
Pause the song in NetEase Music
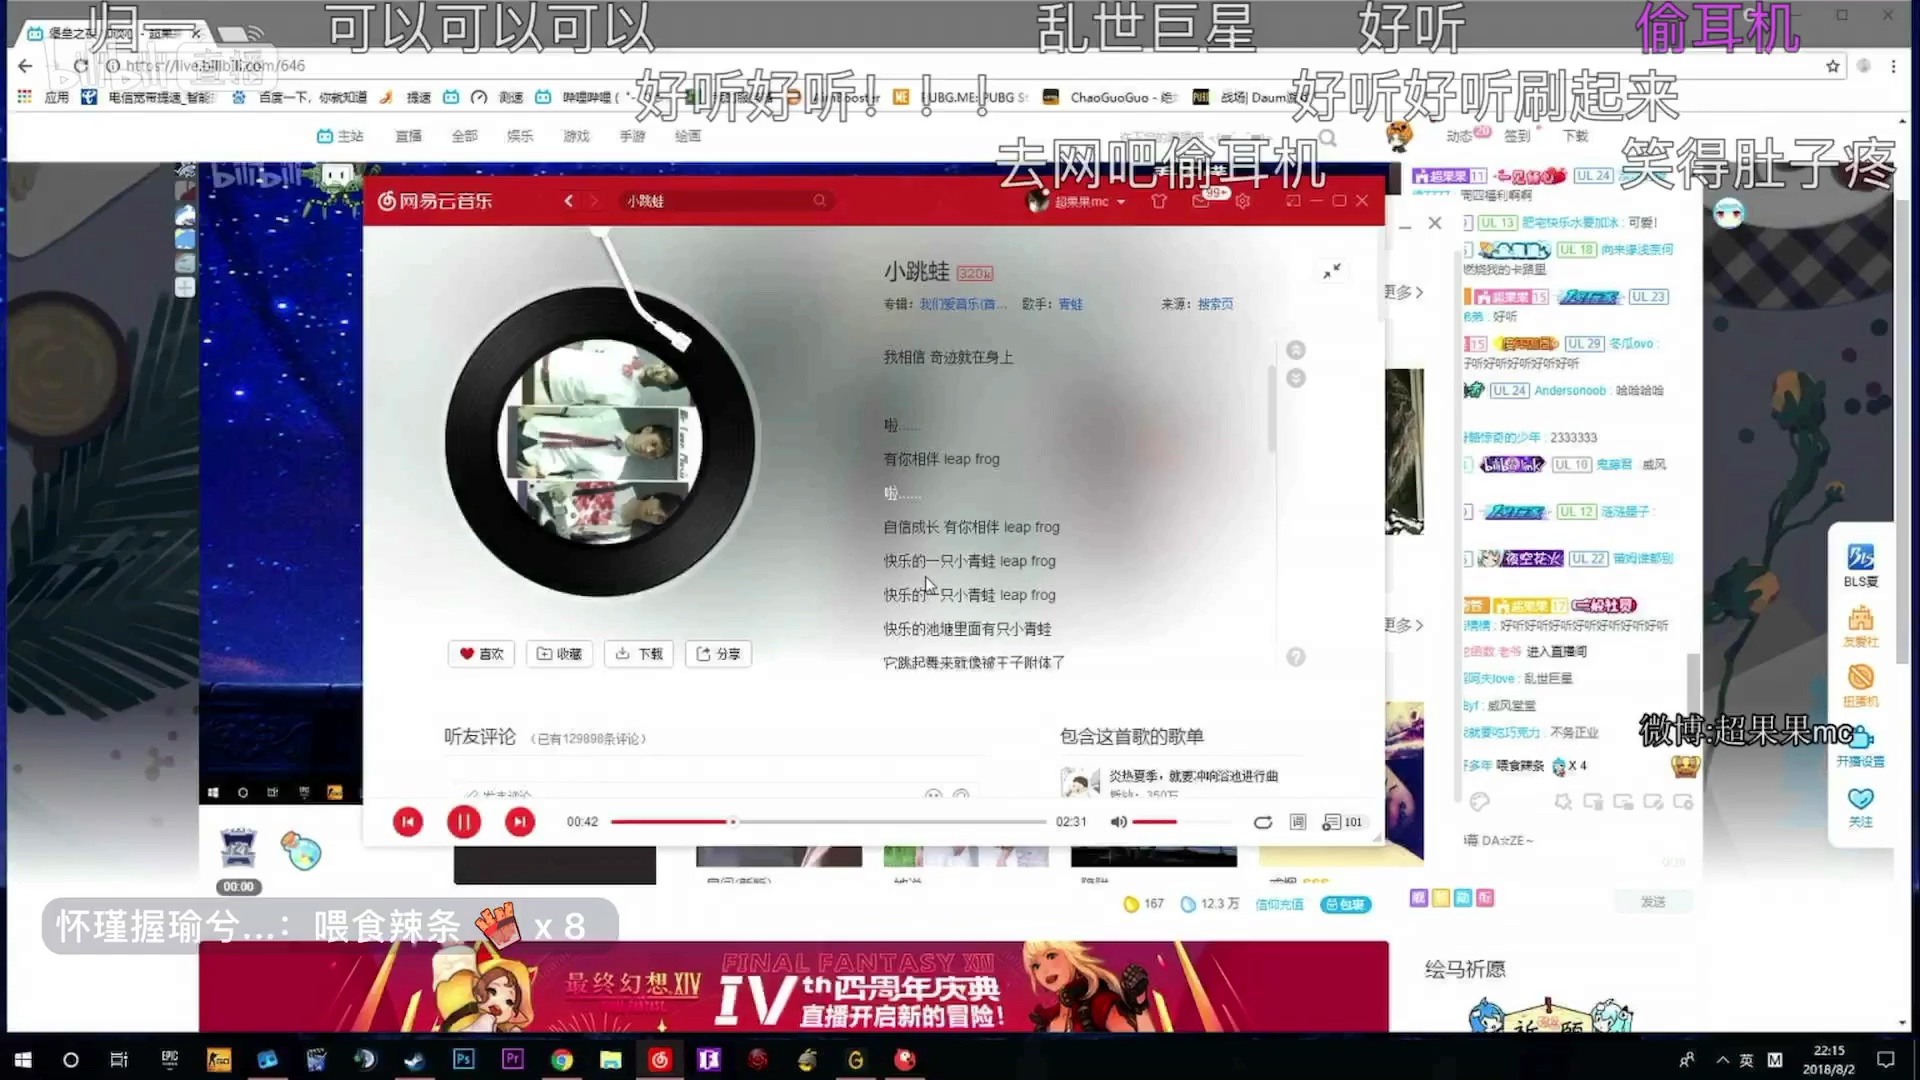pyautogui.click(x=463, y=822)
